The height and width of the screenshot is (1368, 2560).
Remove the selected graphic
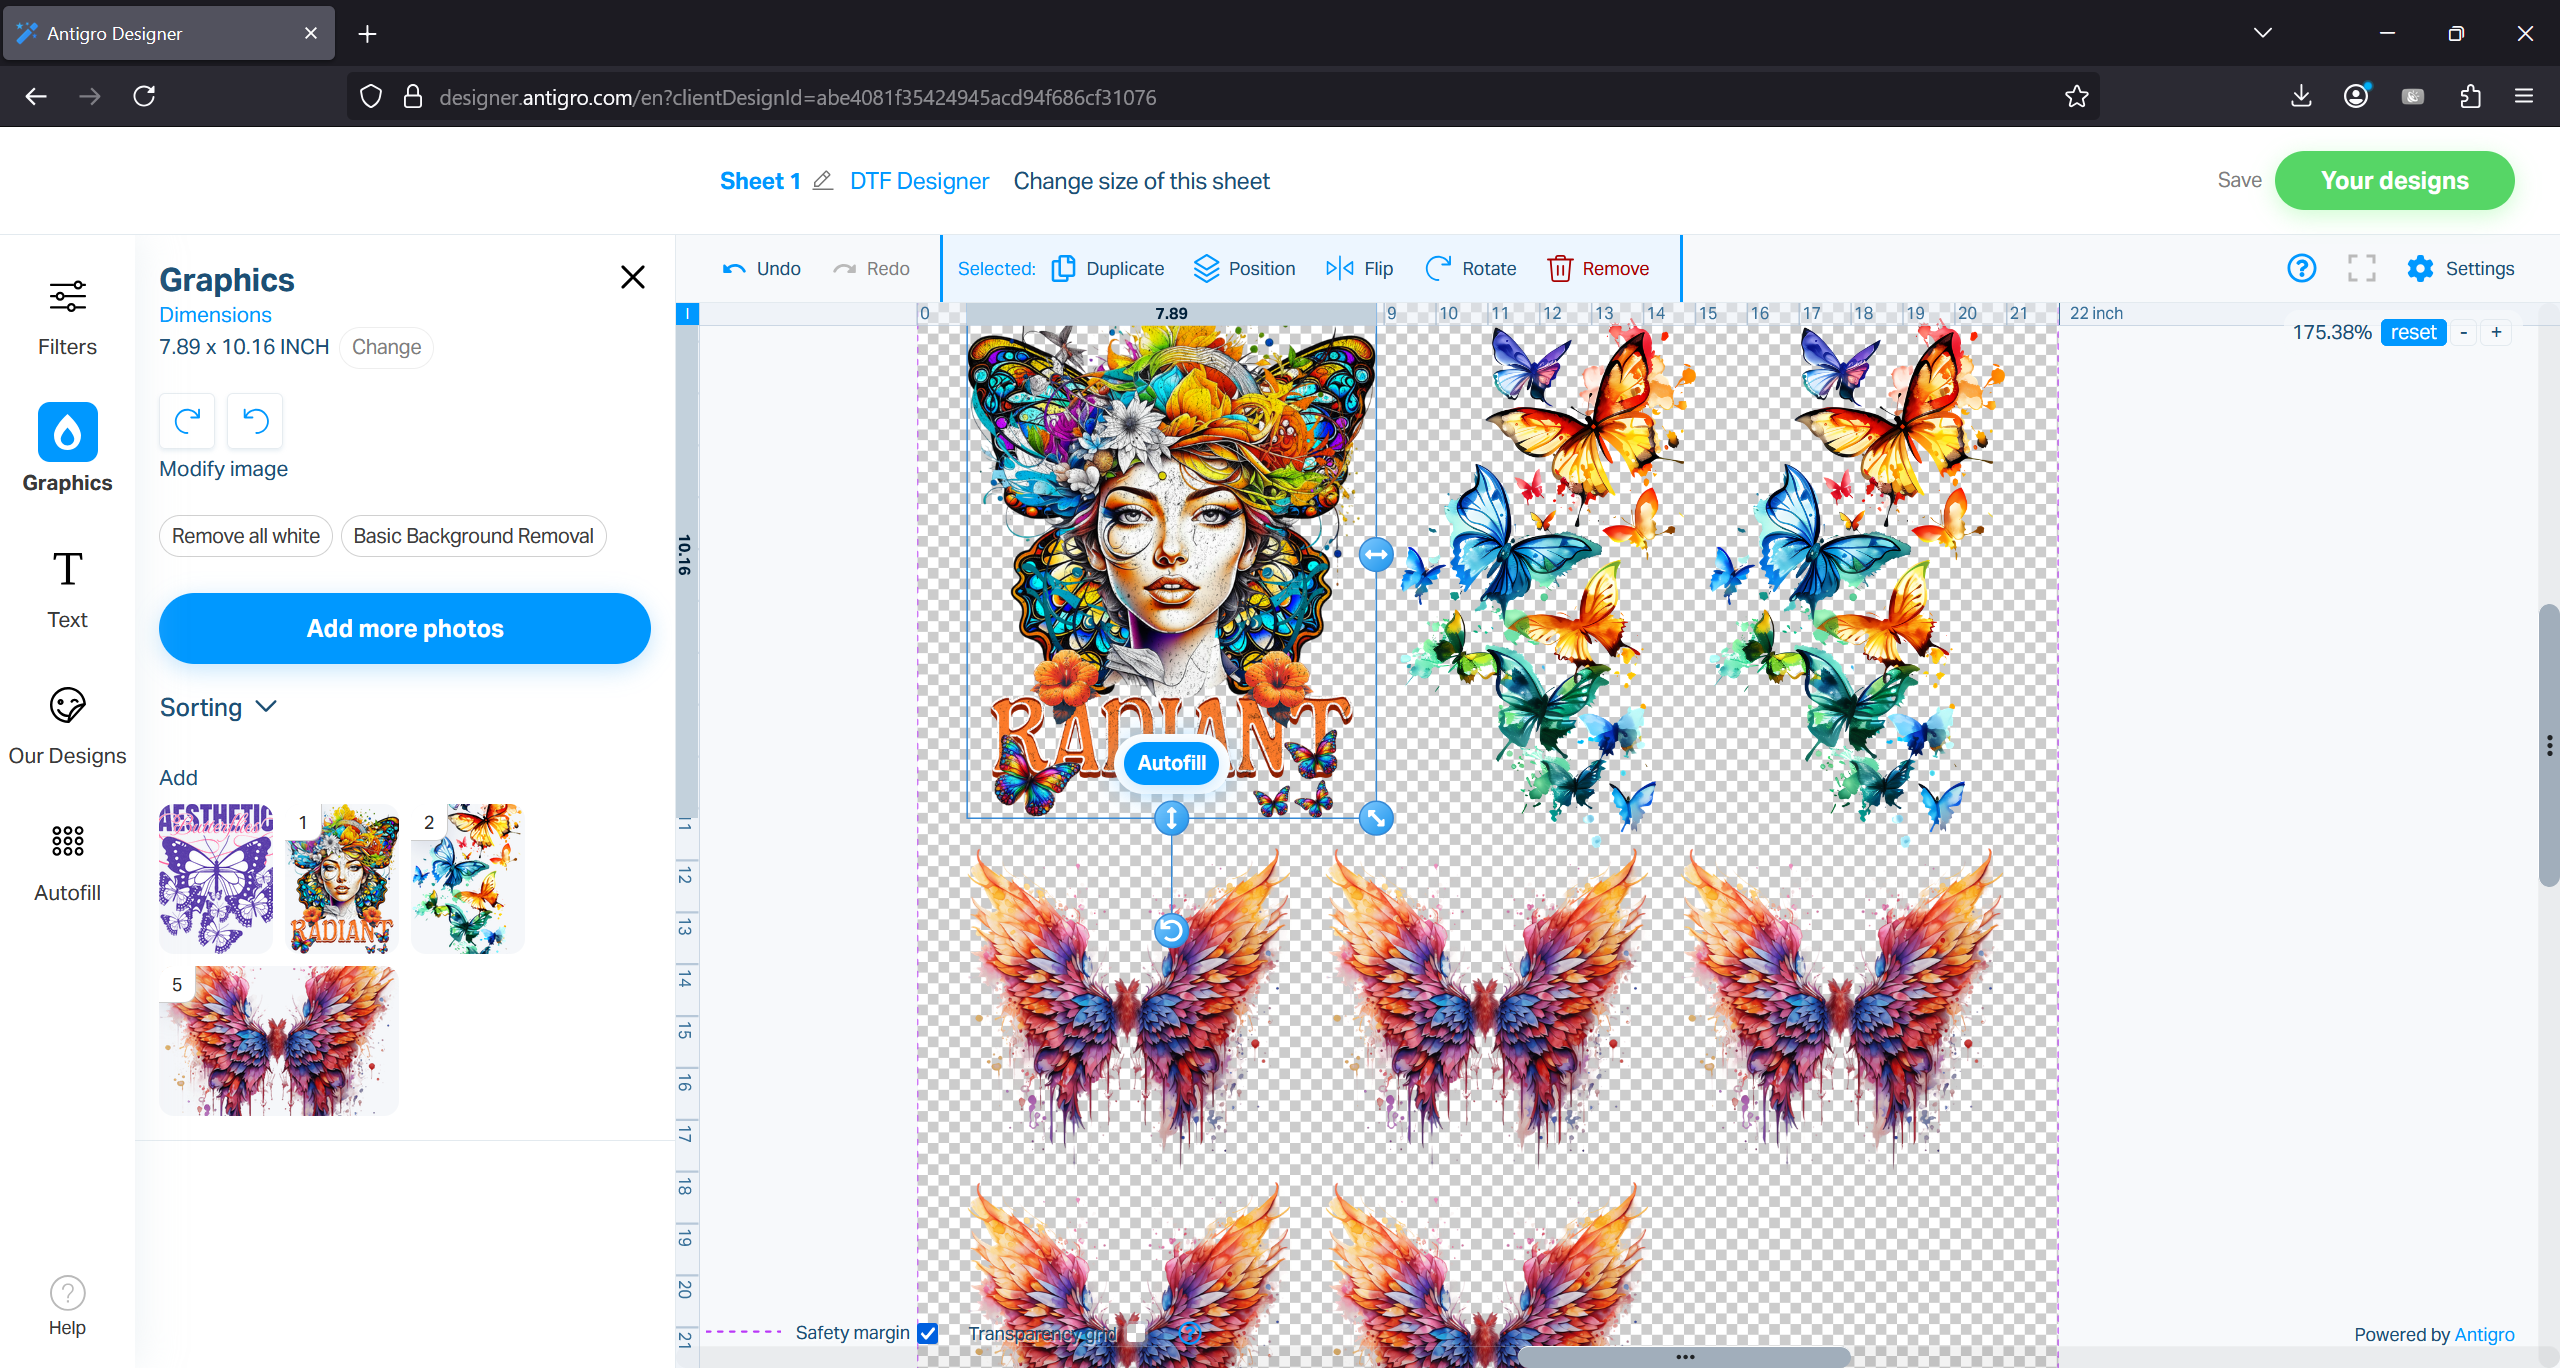click(1597, 268)
